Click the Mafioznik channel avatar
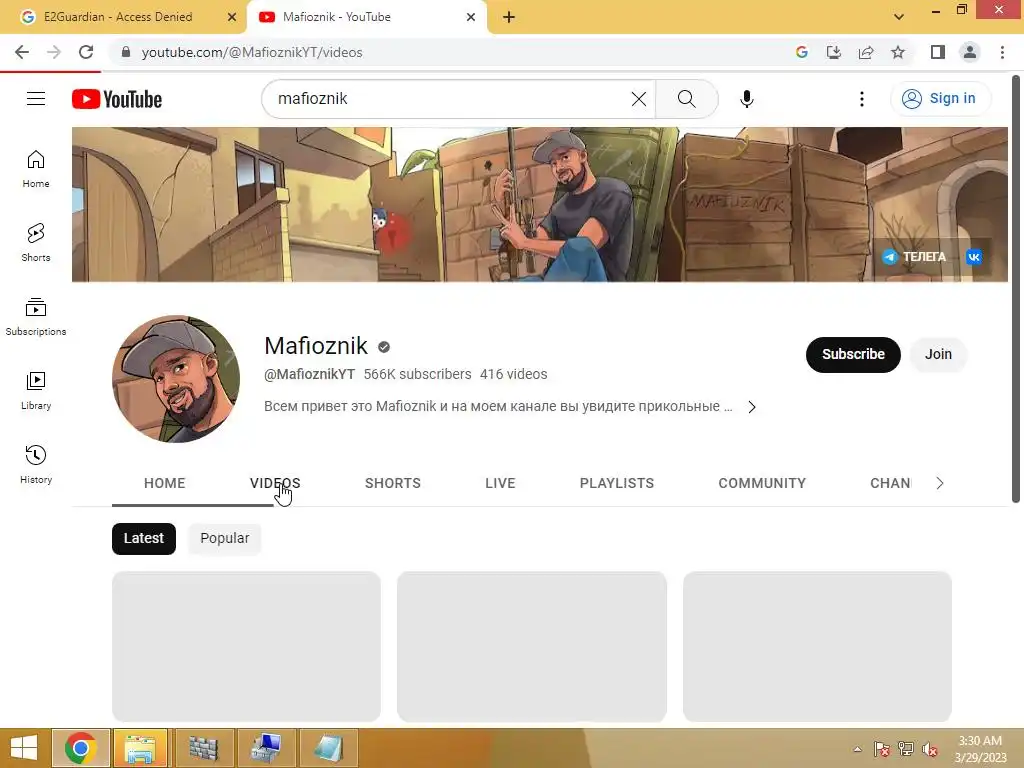The image size is (1024, 768). (176, 379)
